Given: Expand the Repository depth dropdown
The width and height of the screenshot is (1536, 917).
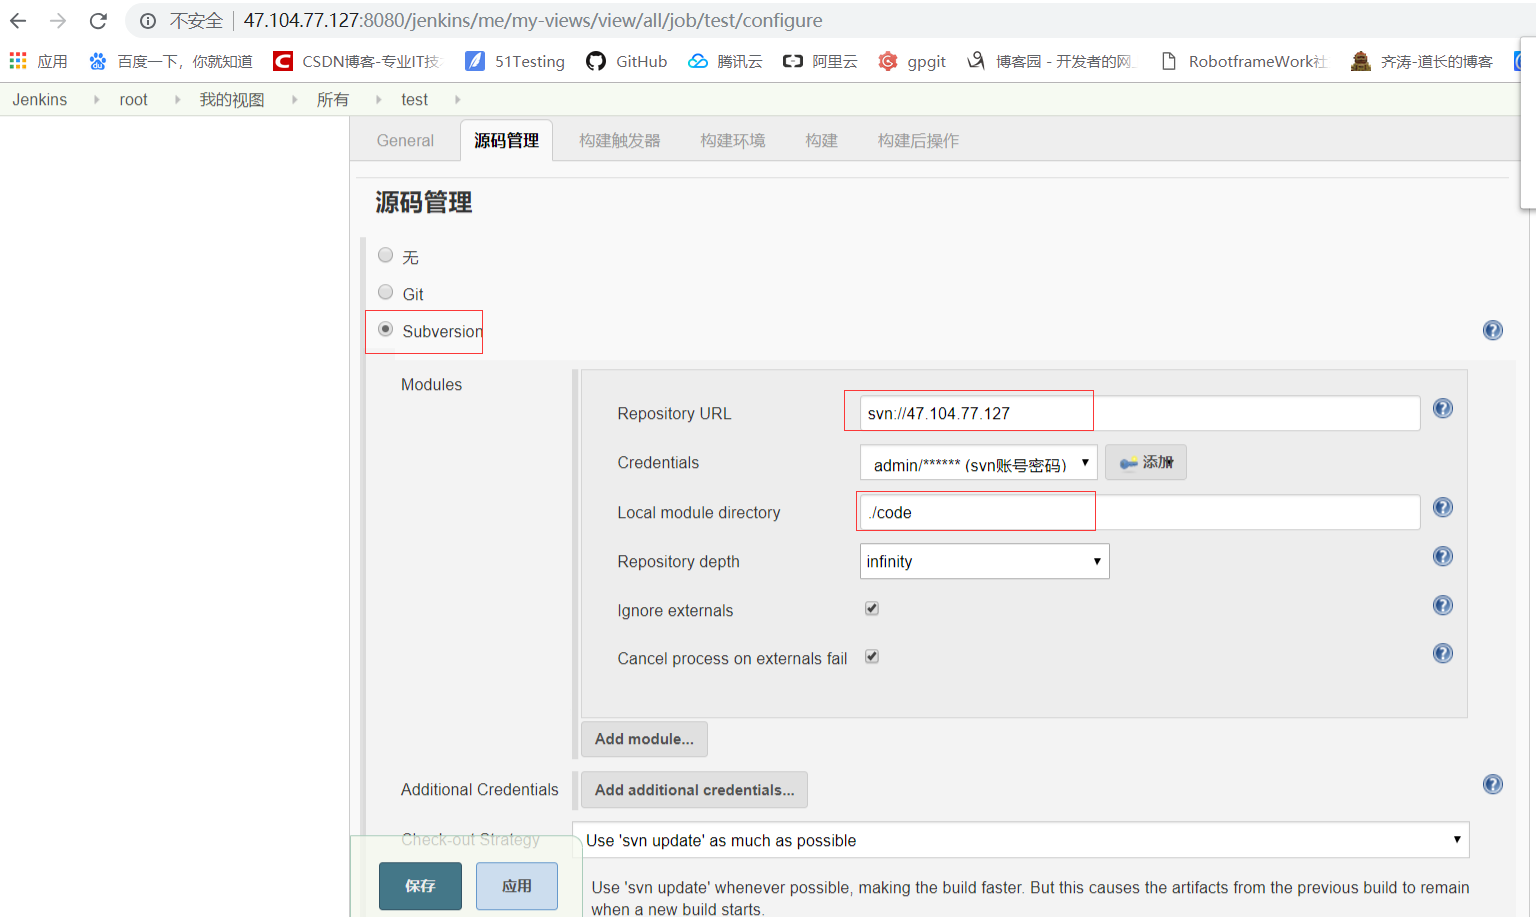Looking at the screenshot, I should pyautogui.click(x=983, y=561).
